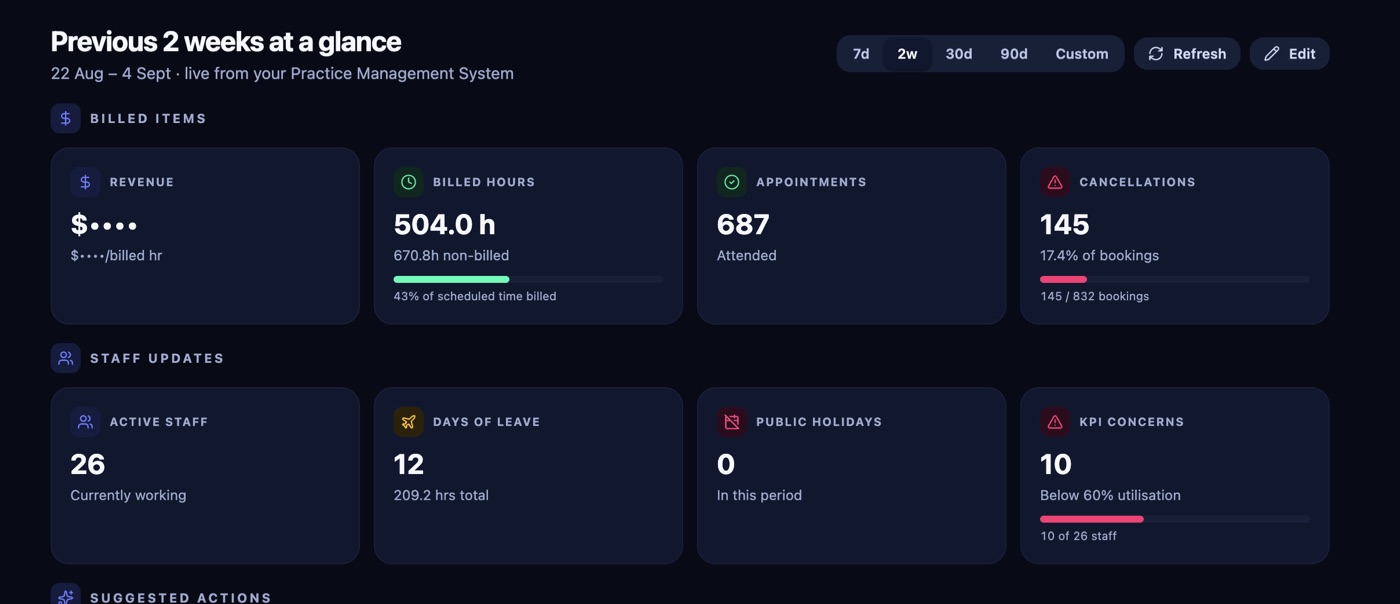
Task: Click the In this period label
Action: click(759, 495)
